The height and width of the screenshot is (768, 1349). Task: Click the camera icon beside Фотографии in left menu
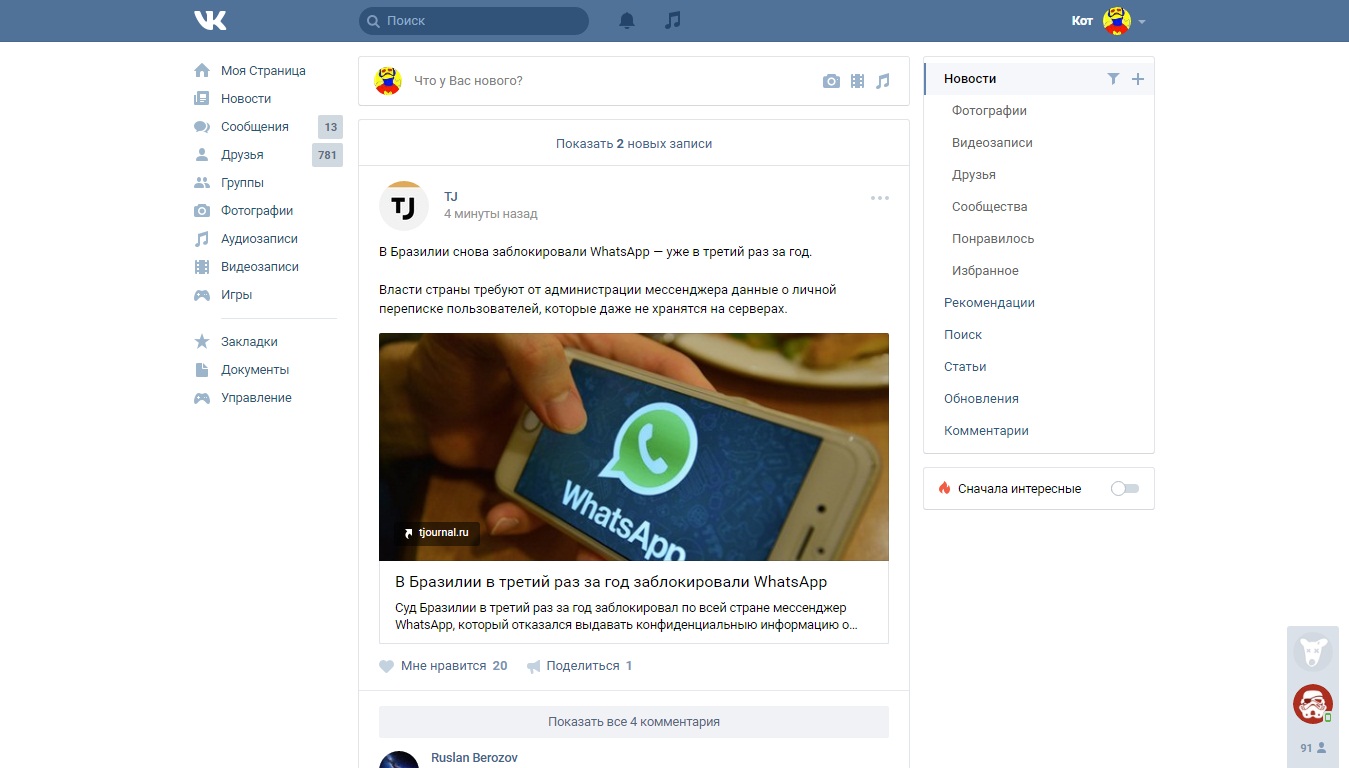[202, 211]
